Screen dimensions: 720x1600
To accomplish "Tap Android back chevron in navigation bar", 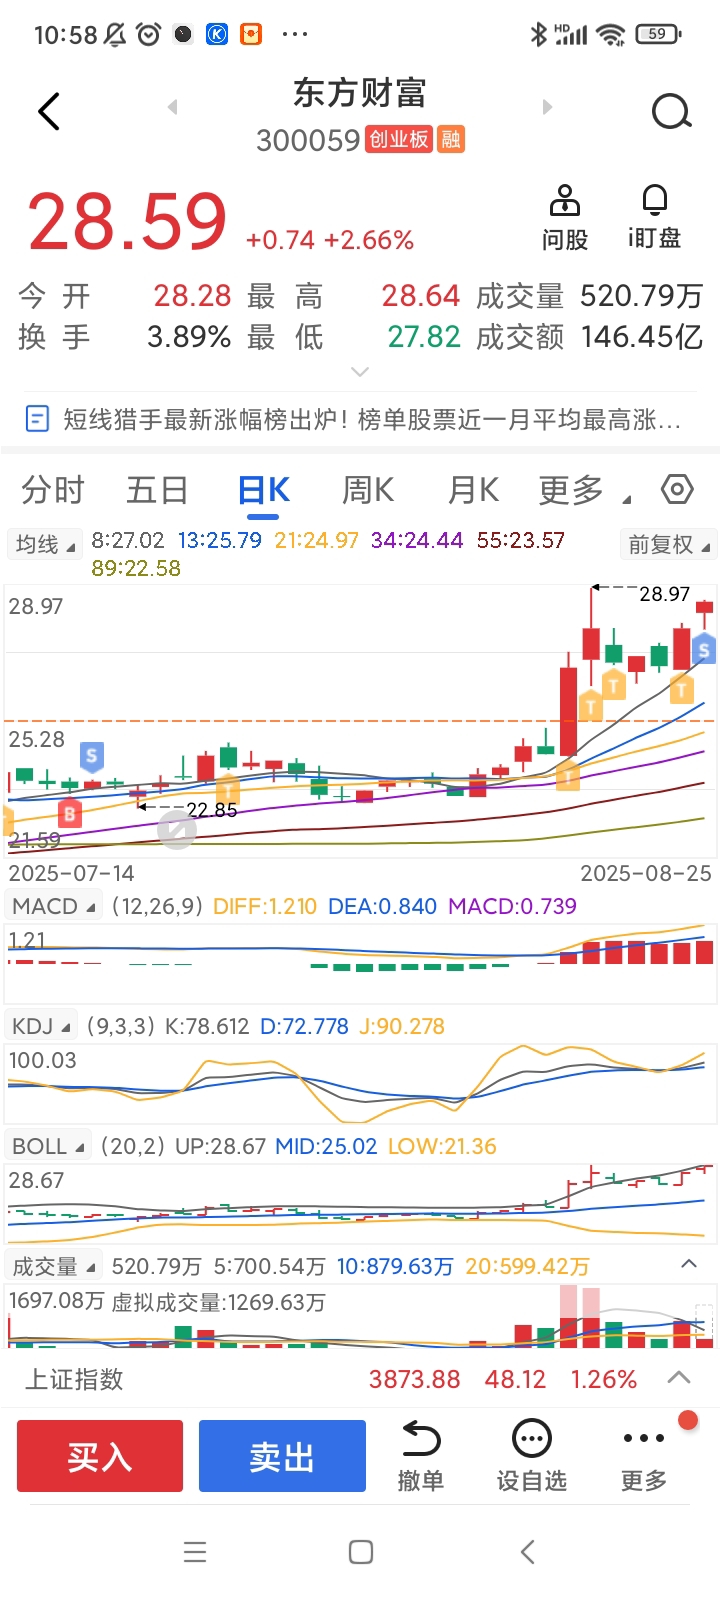I will pos(528,1552).
